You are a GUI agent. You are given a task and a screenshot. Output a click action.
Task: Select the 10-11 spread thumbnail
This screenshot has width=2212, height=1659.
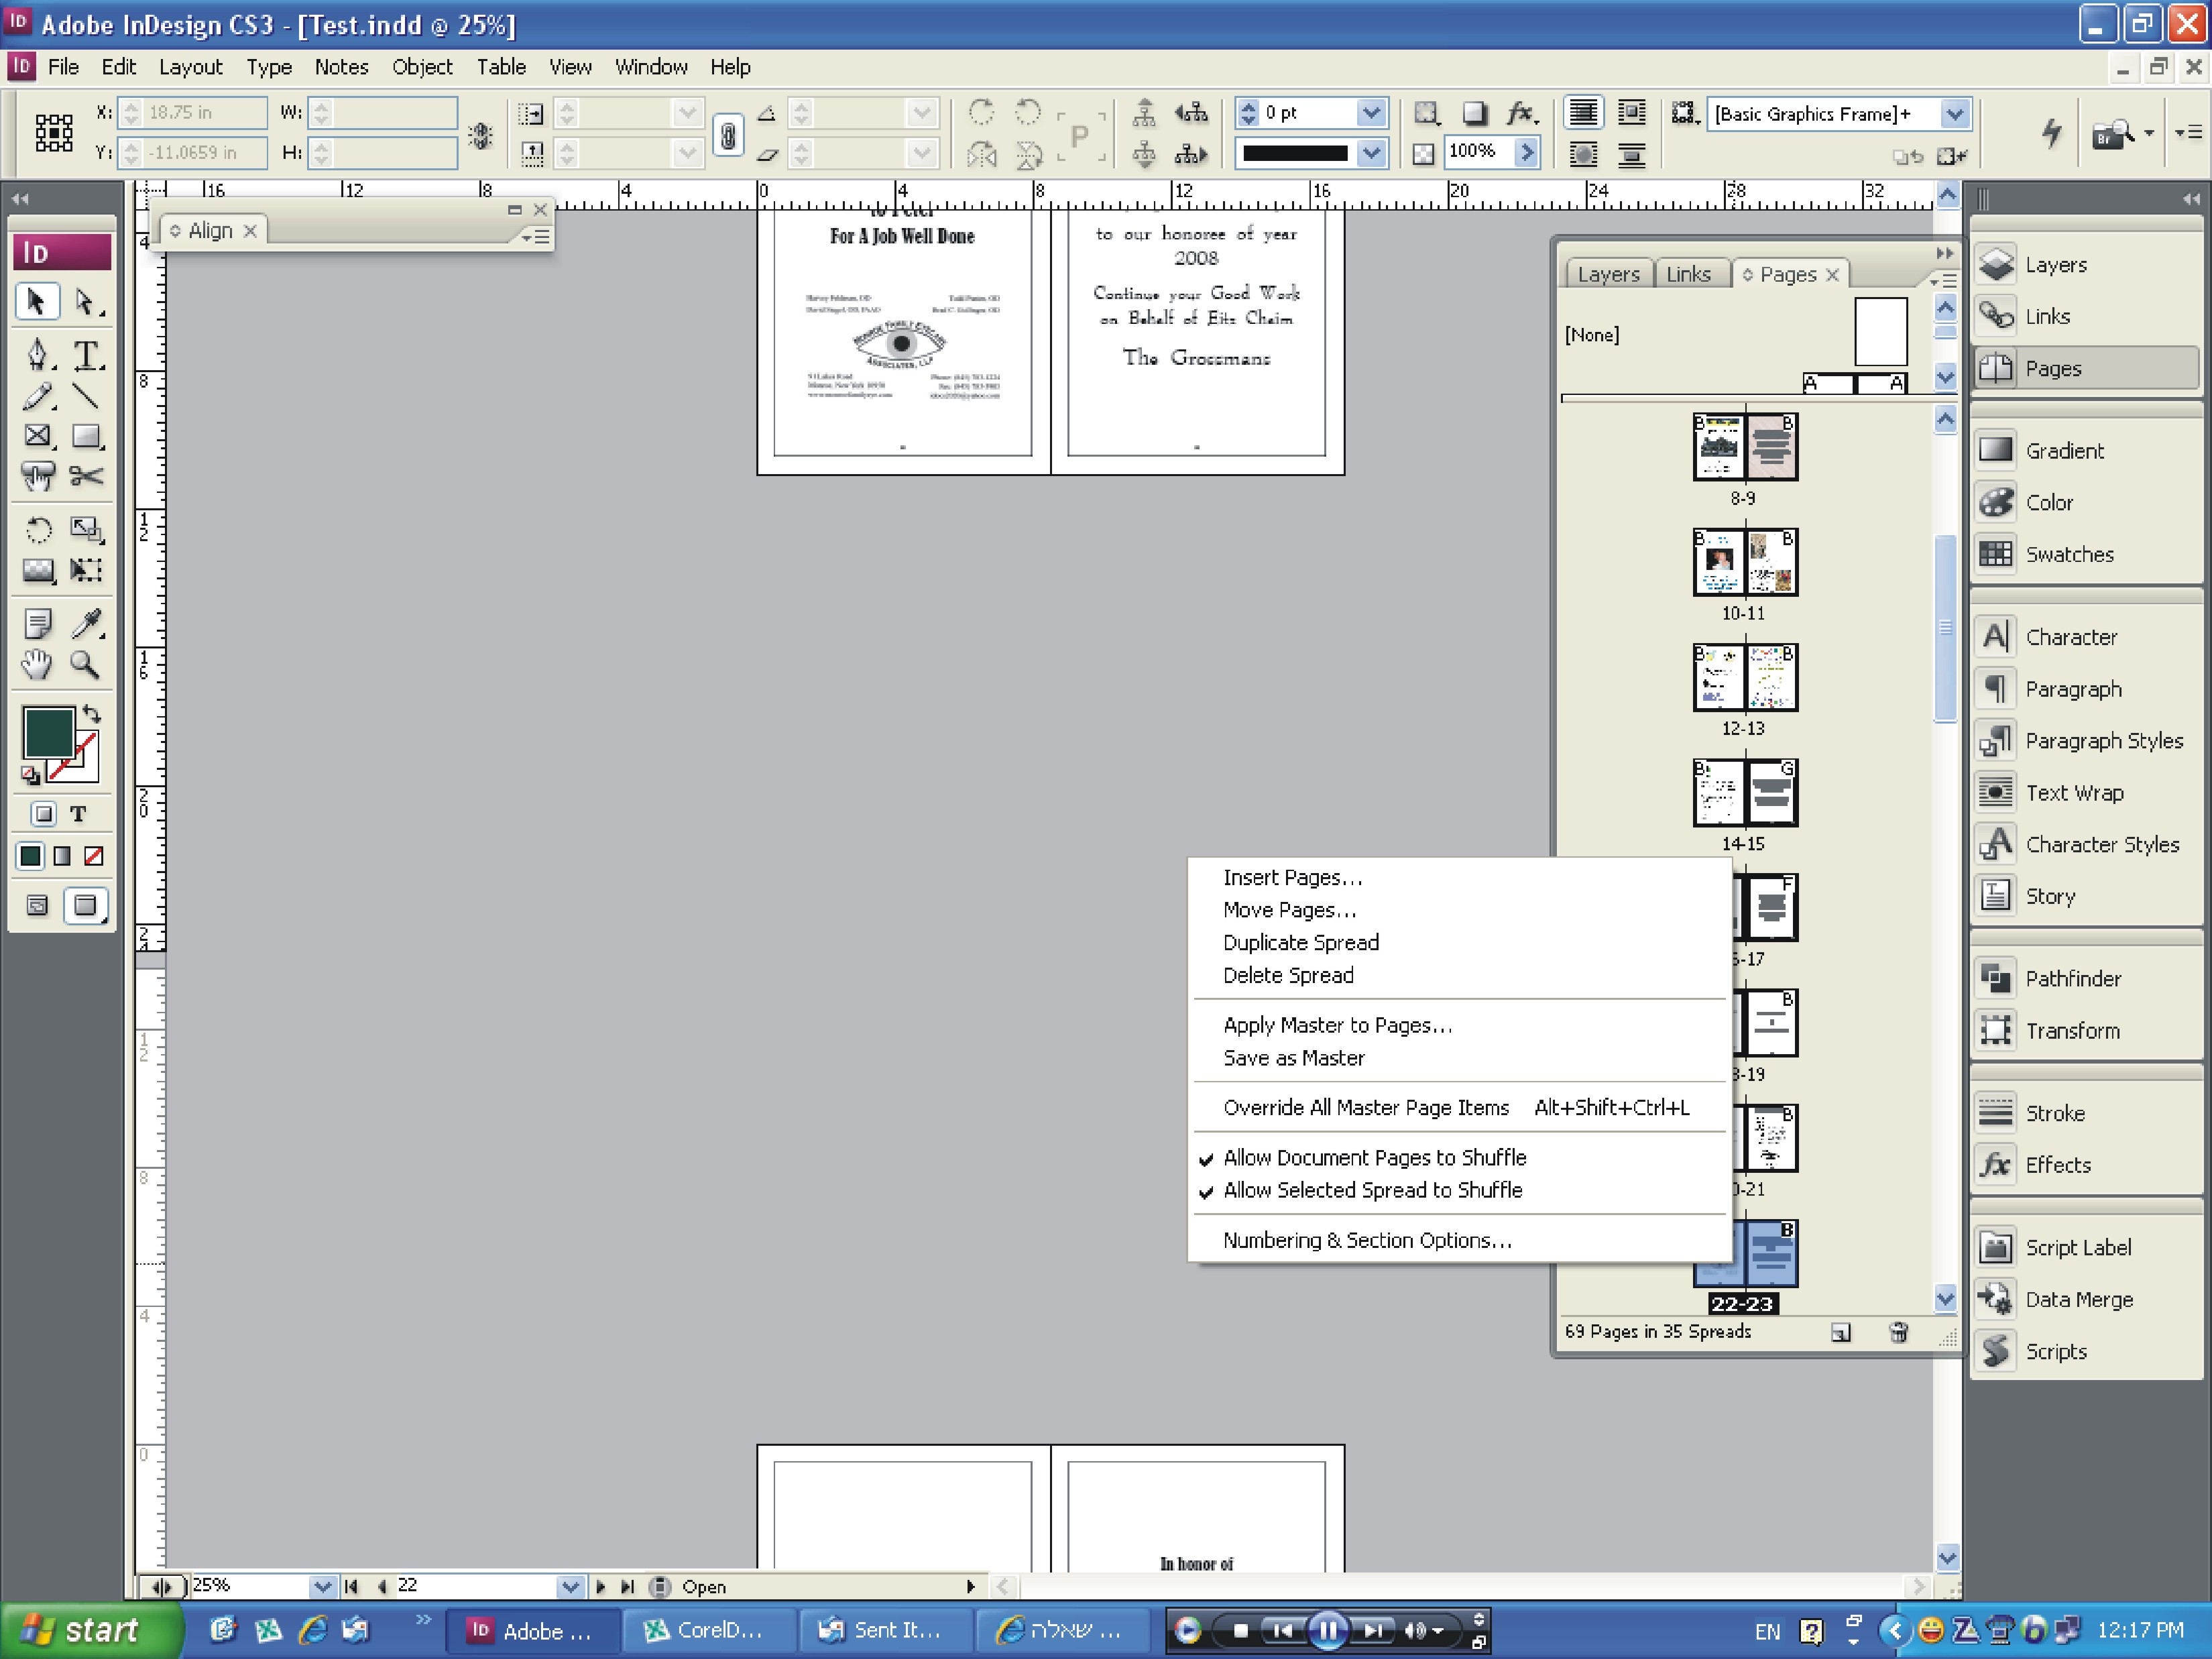pos(1744,562)
